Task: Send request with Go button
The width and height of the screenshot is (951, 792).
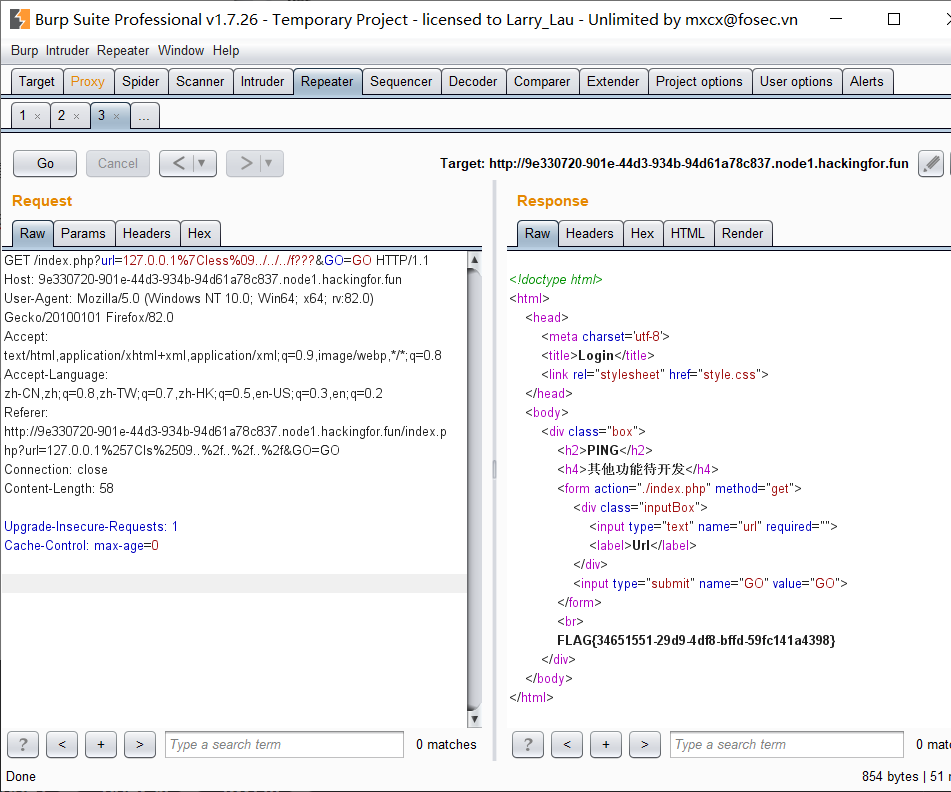Action: [x=45, y=163]
